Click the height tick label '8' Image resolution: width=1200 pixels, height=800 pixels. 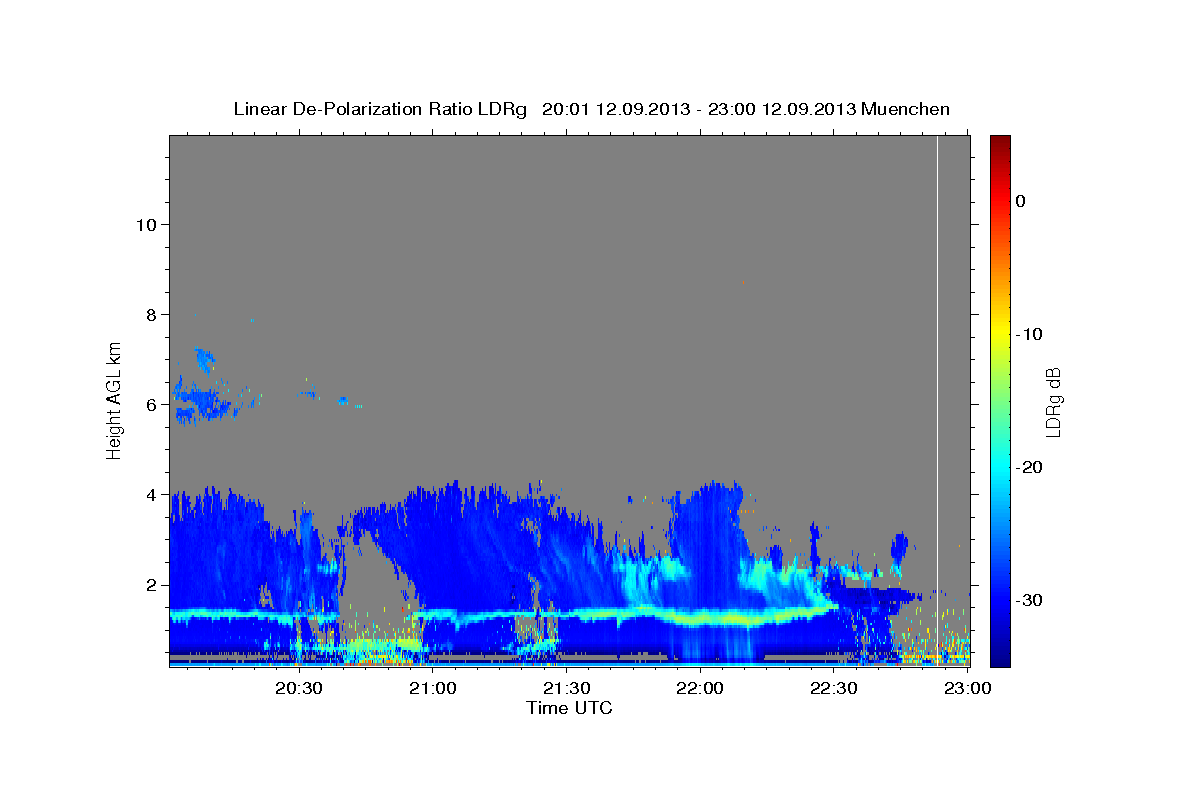coord(151,314)
